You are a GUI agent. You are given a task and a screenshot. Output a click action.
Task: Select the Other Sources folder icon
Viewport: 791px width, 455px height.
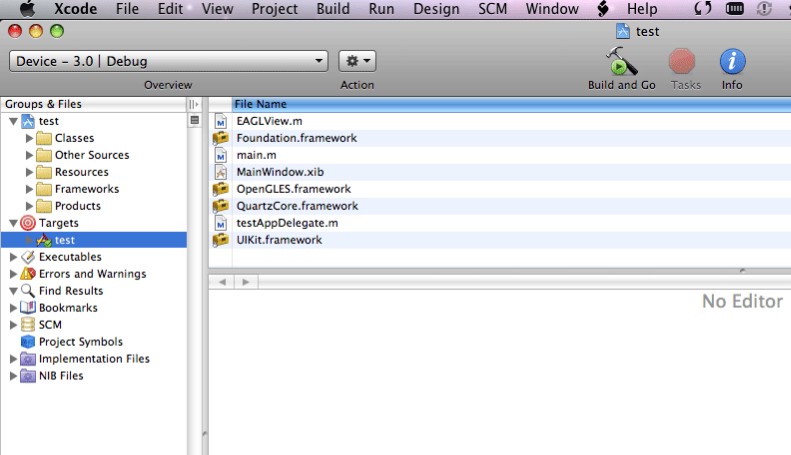pyautogui.click(x=44, y=155)
